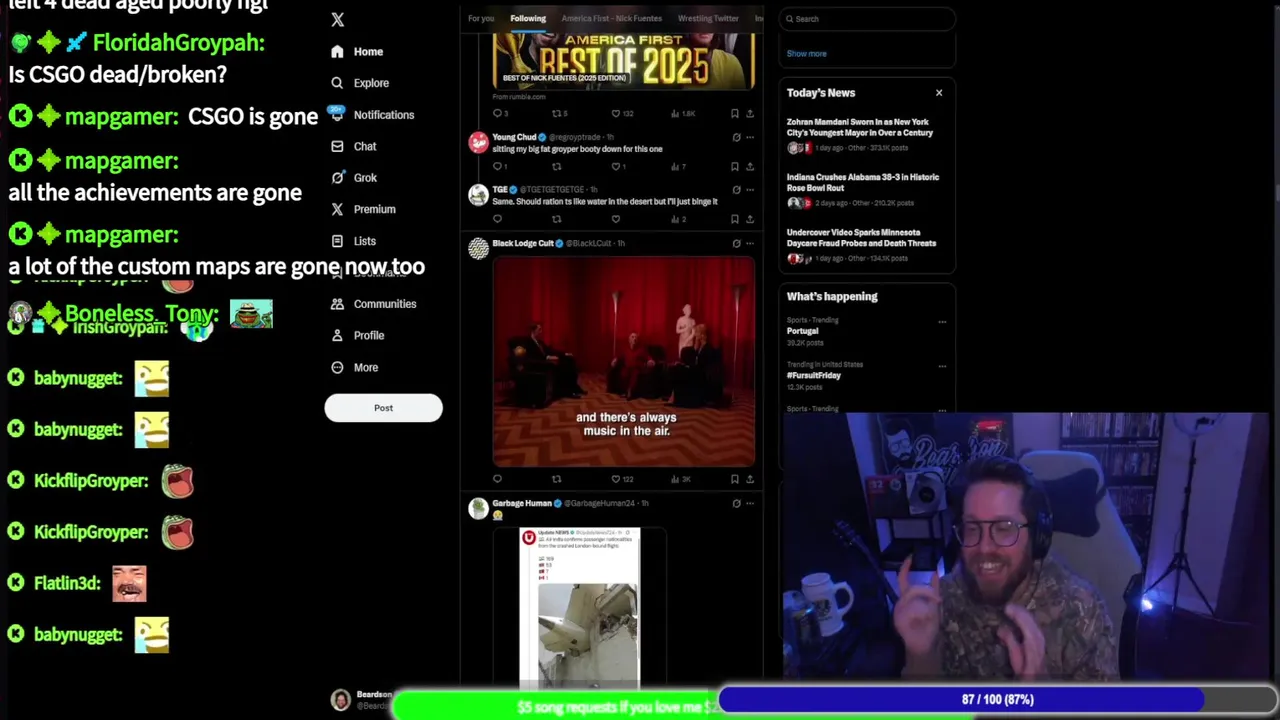Viewport: 1280px width, 720px height.
Task: Click the X logo above the sidebar
Action: pyautogui.click(x=337, y=20)
